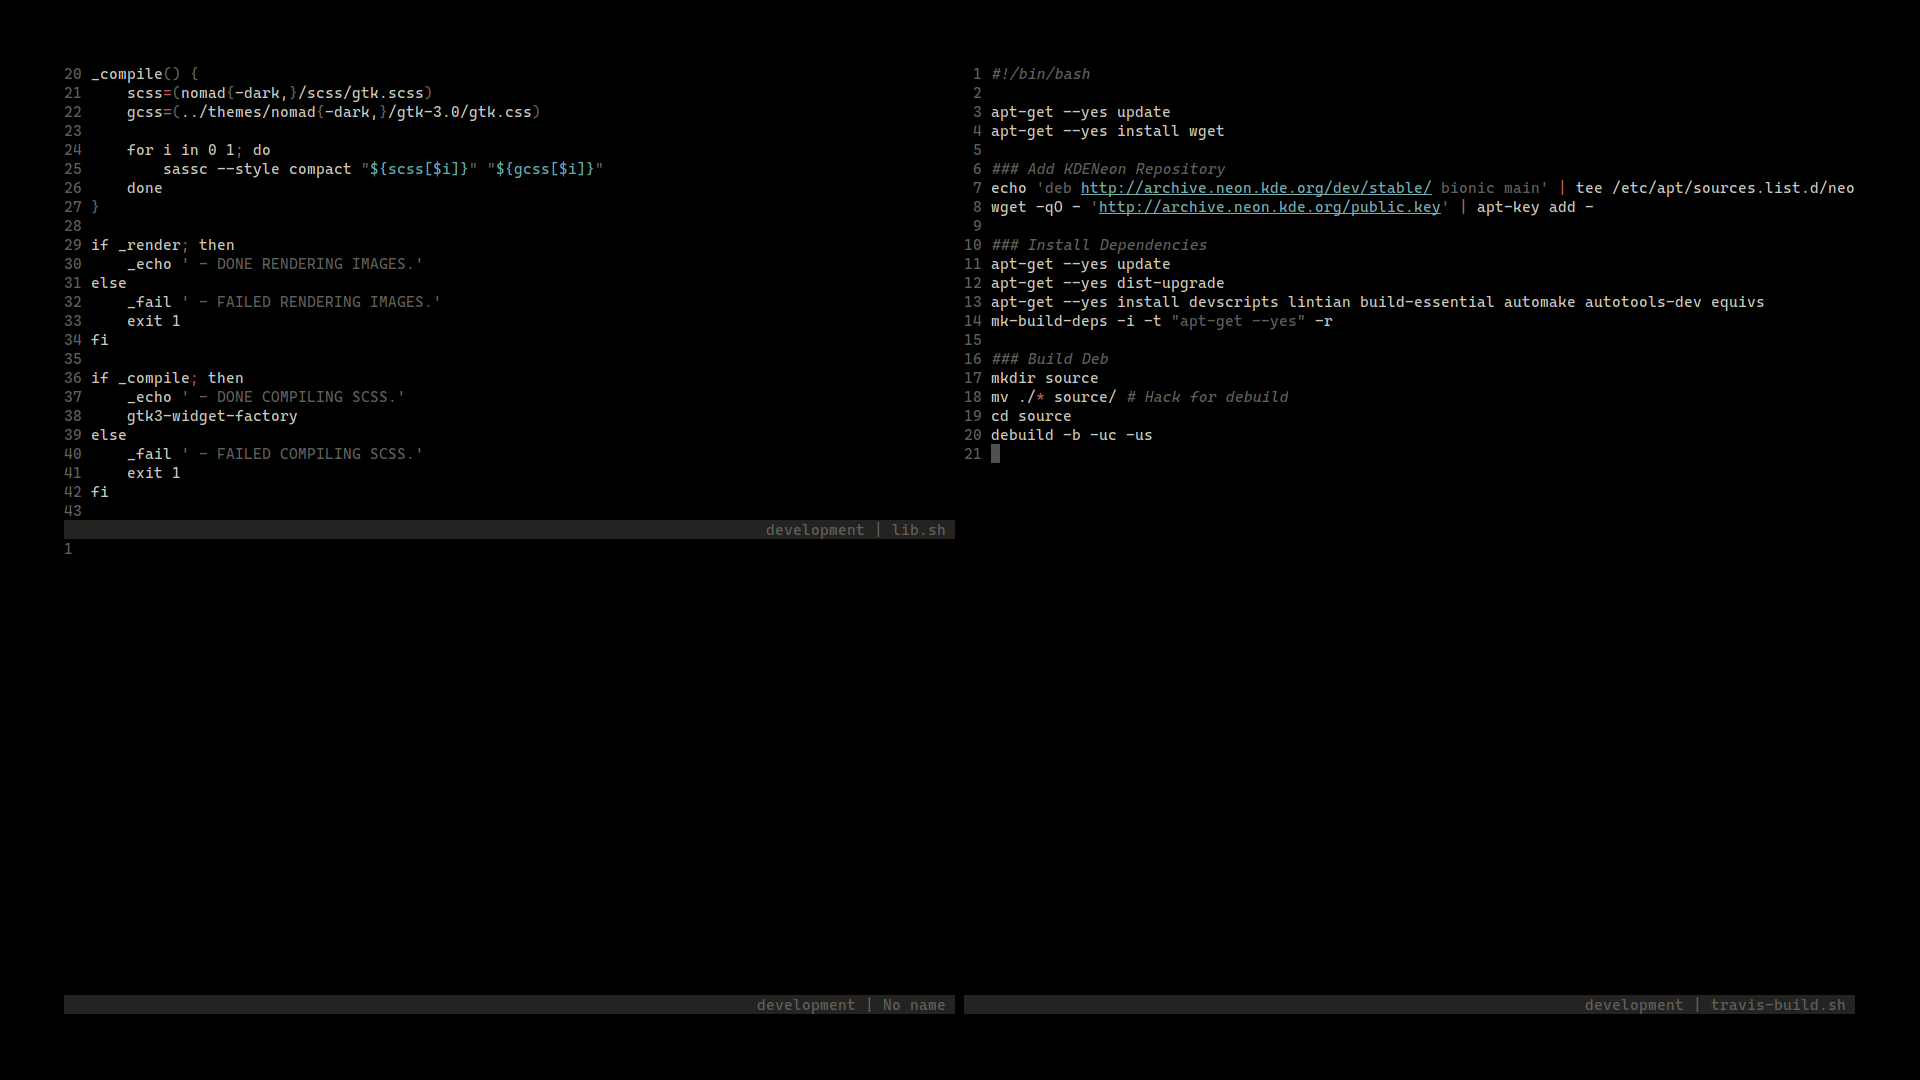Image resolution: width=1920 pixels, height=1080 pixels.
Task: Click the comment ### Add KDENeon Repository
Action: [1108, 168]
